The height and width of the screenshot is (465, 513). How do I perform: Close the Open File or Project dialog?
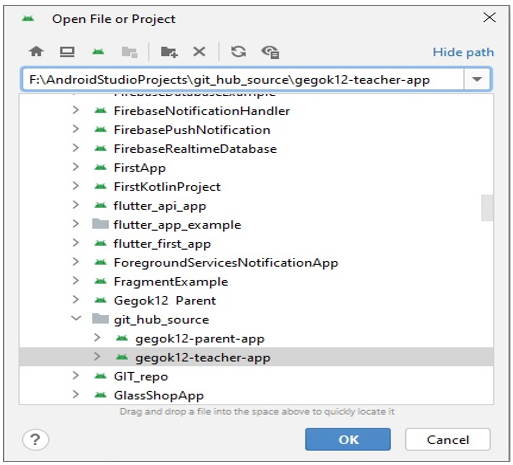(x=489, y=17)
